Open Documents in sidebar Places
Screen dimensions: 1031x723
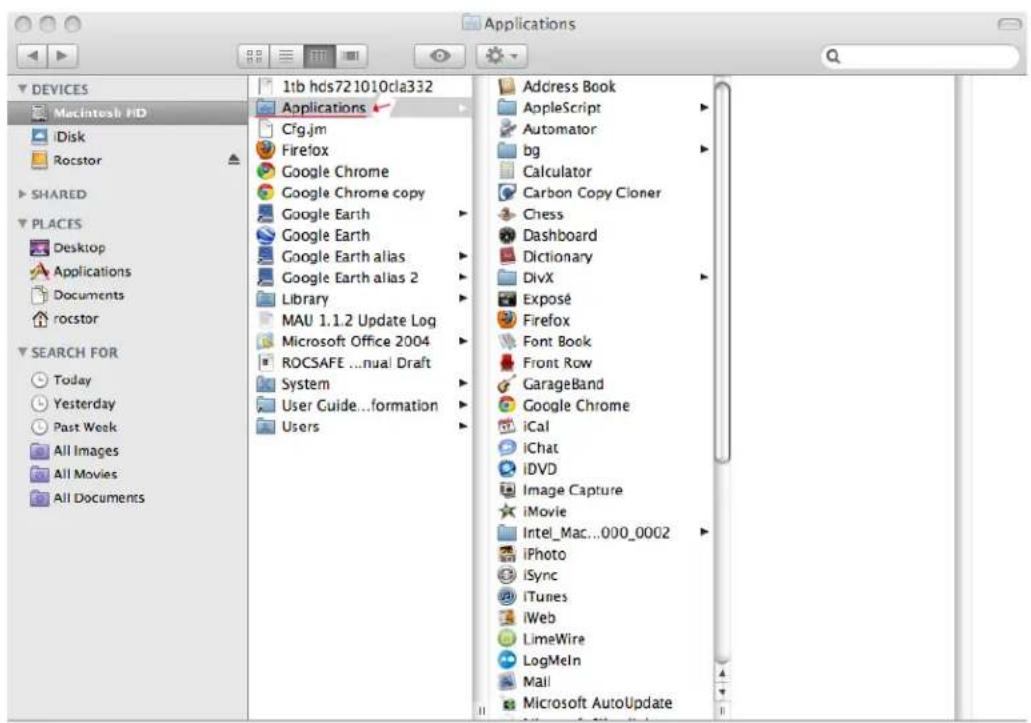77,295
